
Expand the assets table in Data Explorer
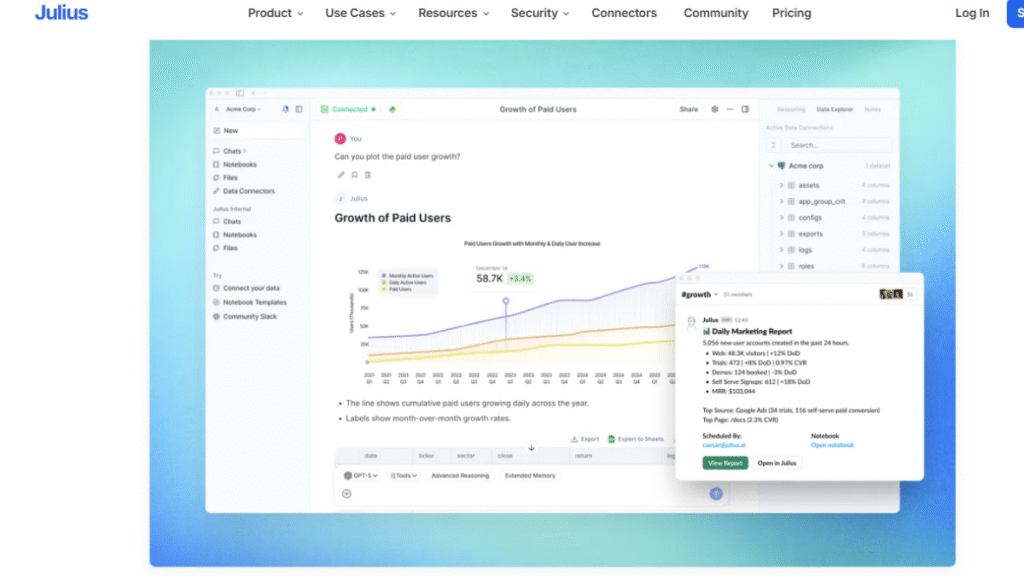(781, 186)
